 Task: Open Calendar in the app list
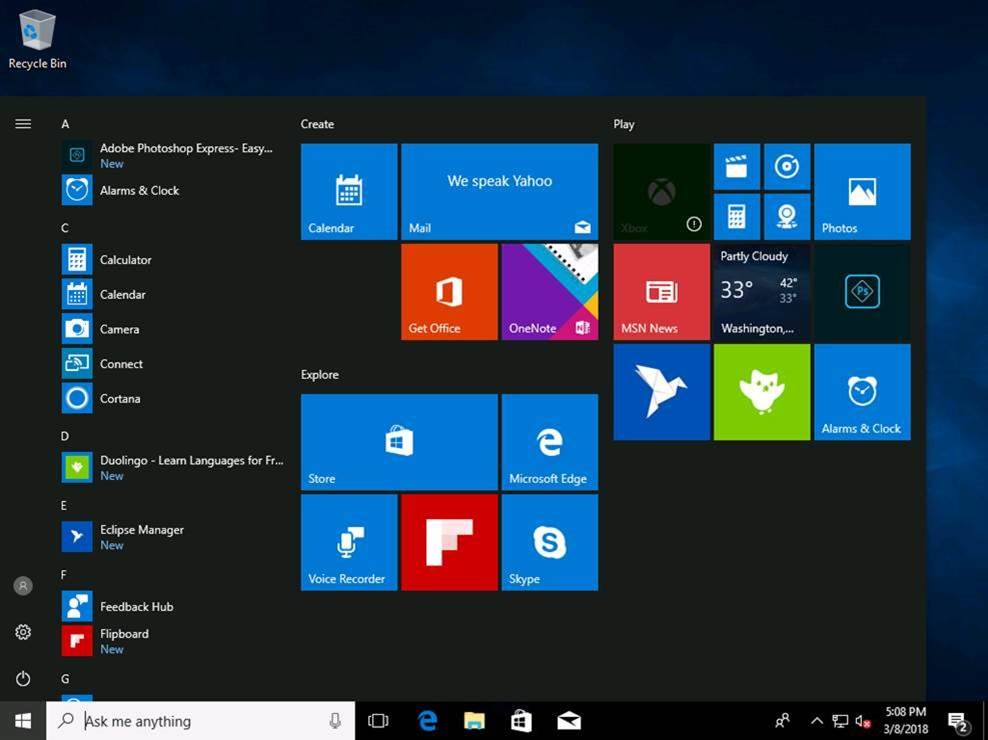(x=174, y=294)
